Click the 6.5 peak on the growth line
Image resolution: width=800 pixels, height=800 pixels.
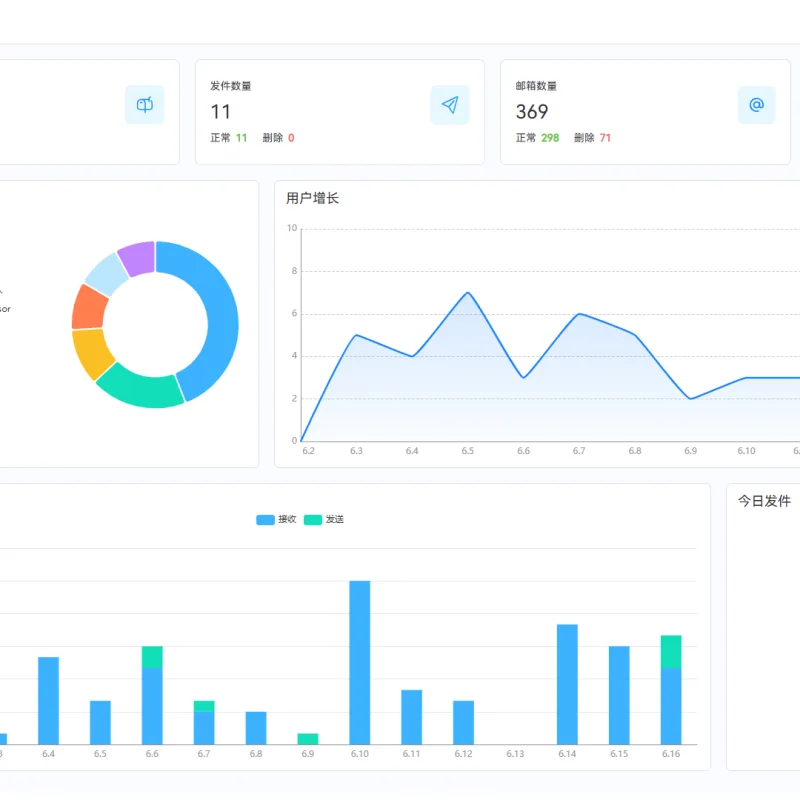click(467, 292)
